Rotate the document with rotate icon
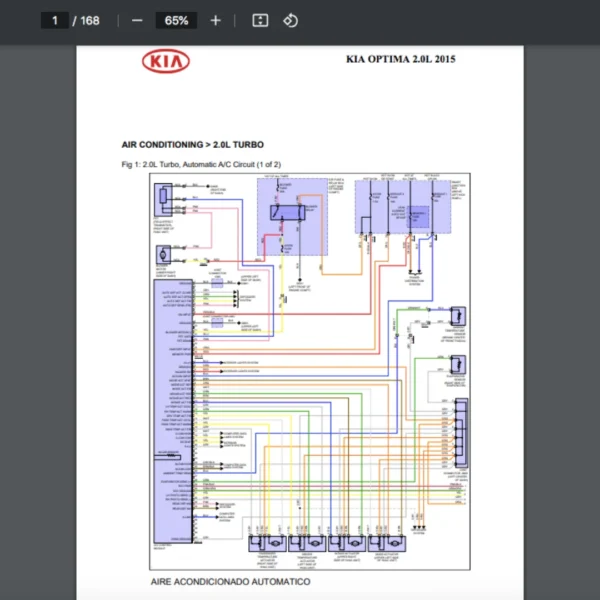The width and height of the screenshot is (600, 600). click(290, 21)
